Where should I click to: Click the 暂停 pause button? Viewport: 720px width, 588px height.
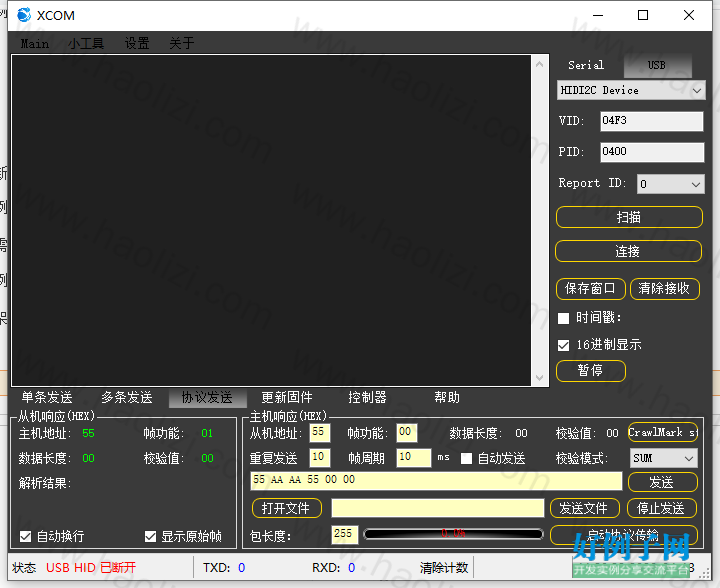tap(591, 371)
